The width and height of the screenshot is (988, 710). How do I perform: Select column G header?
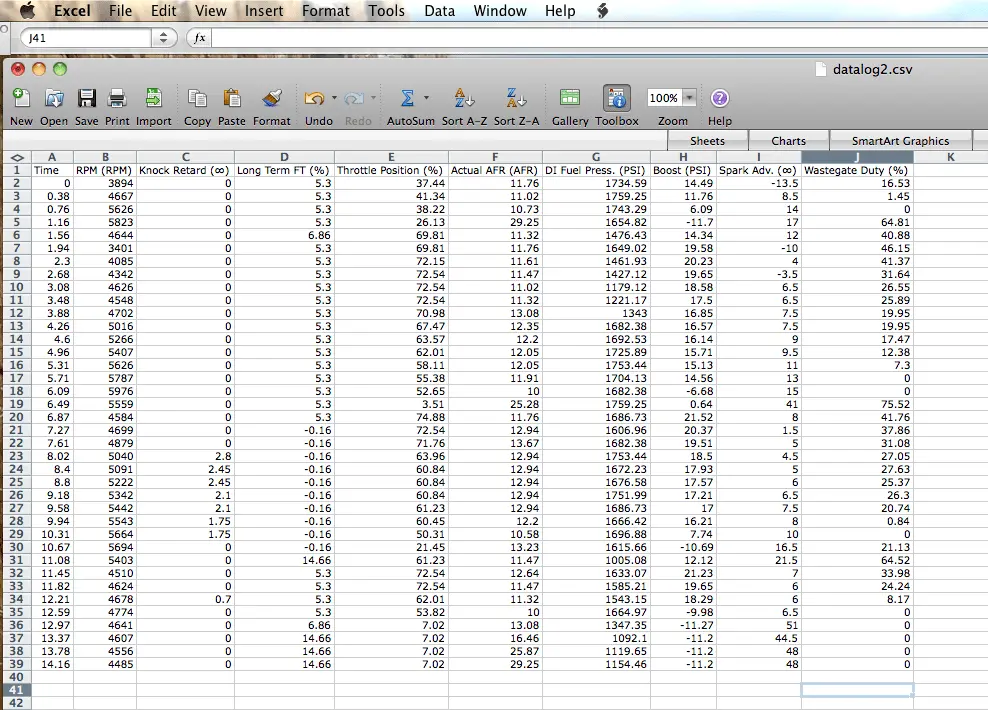pos(596,157)
